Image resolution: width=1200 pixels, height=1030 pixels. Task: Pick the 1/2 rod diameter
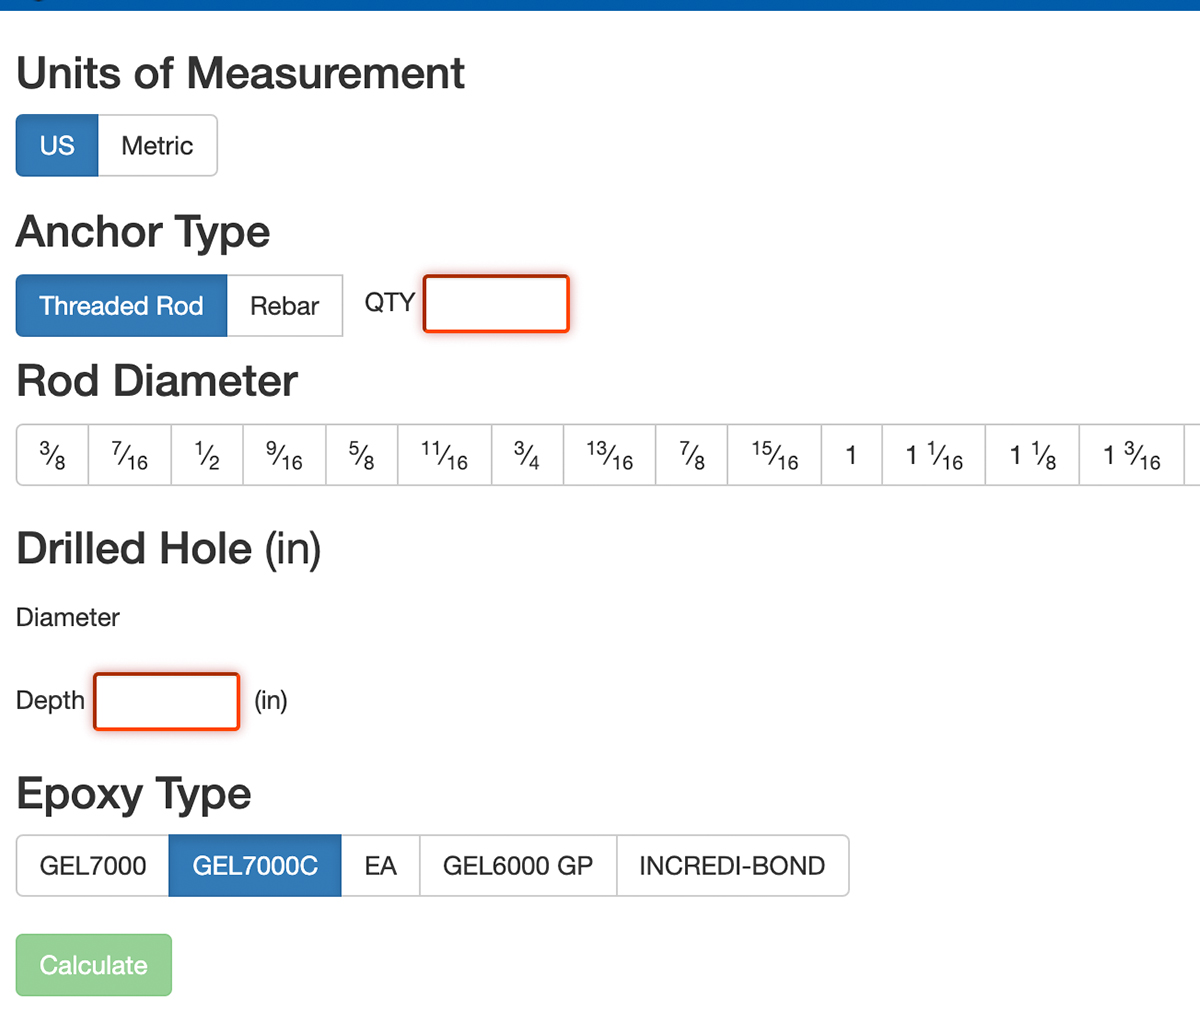pyautogui.click(x=207, y=456)
